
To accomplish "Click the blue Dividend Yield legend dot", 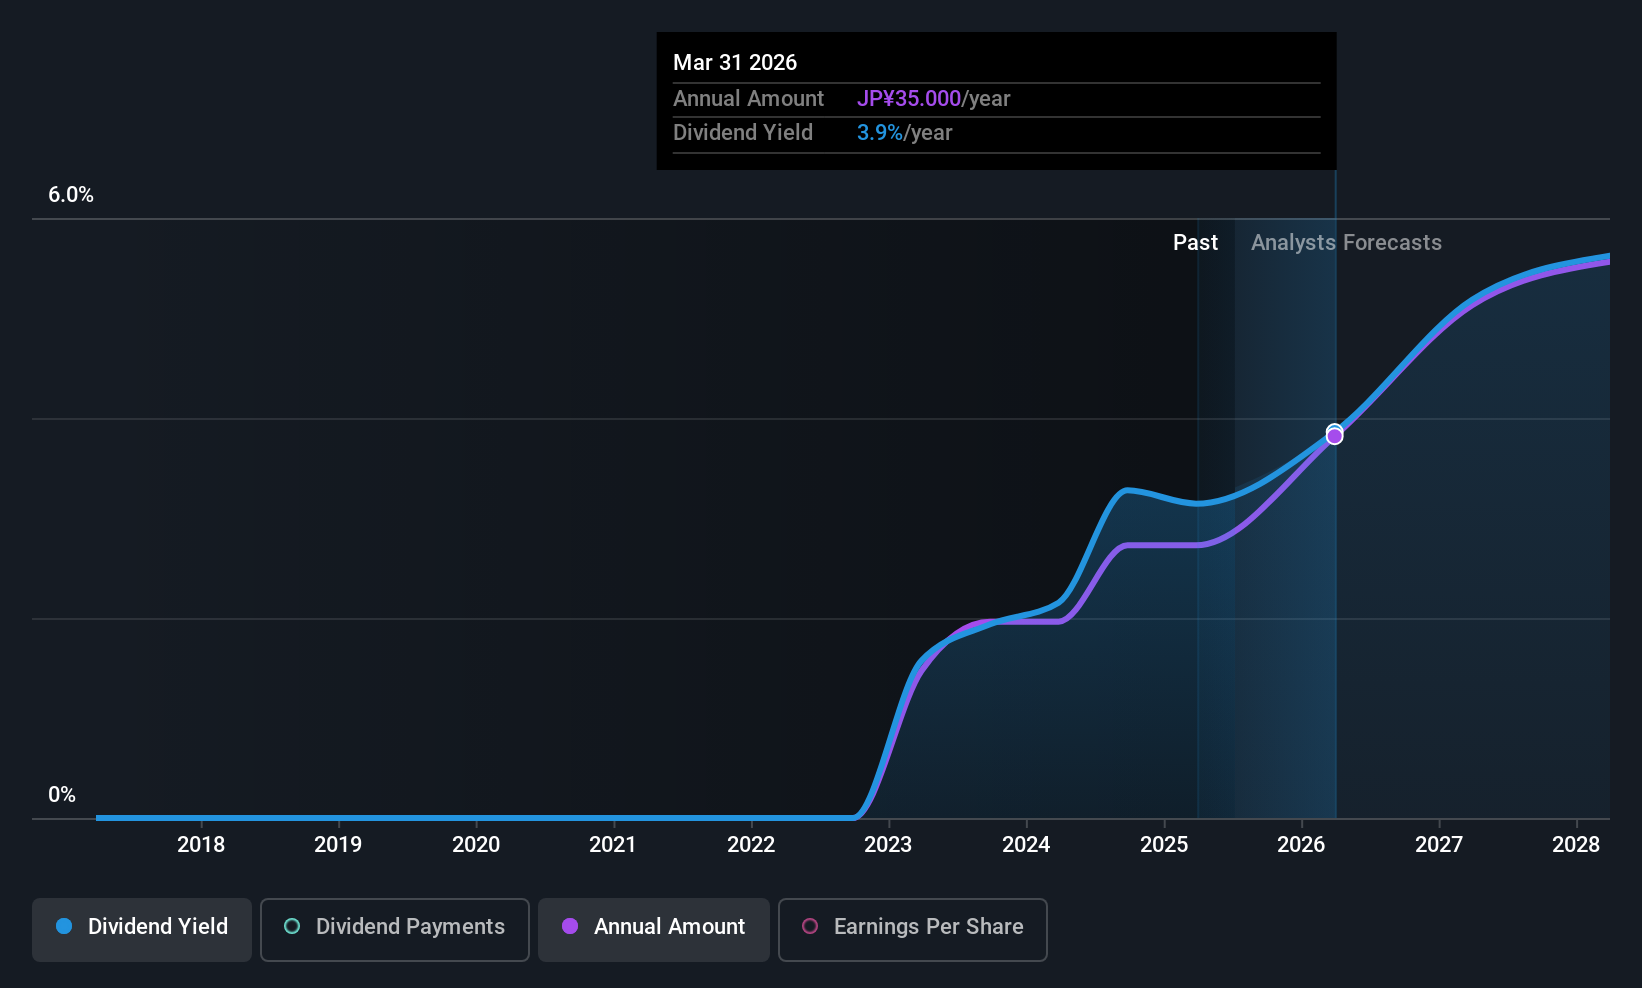I will (x=64, y=926).
